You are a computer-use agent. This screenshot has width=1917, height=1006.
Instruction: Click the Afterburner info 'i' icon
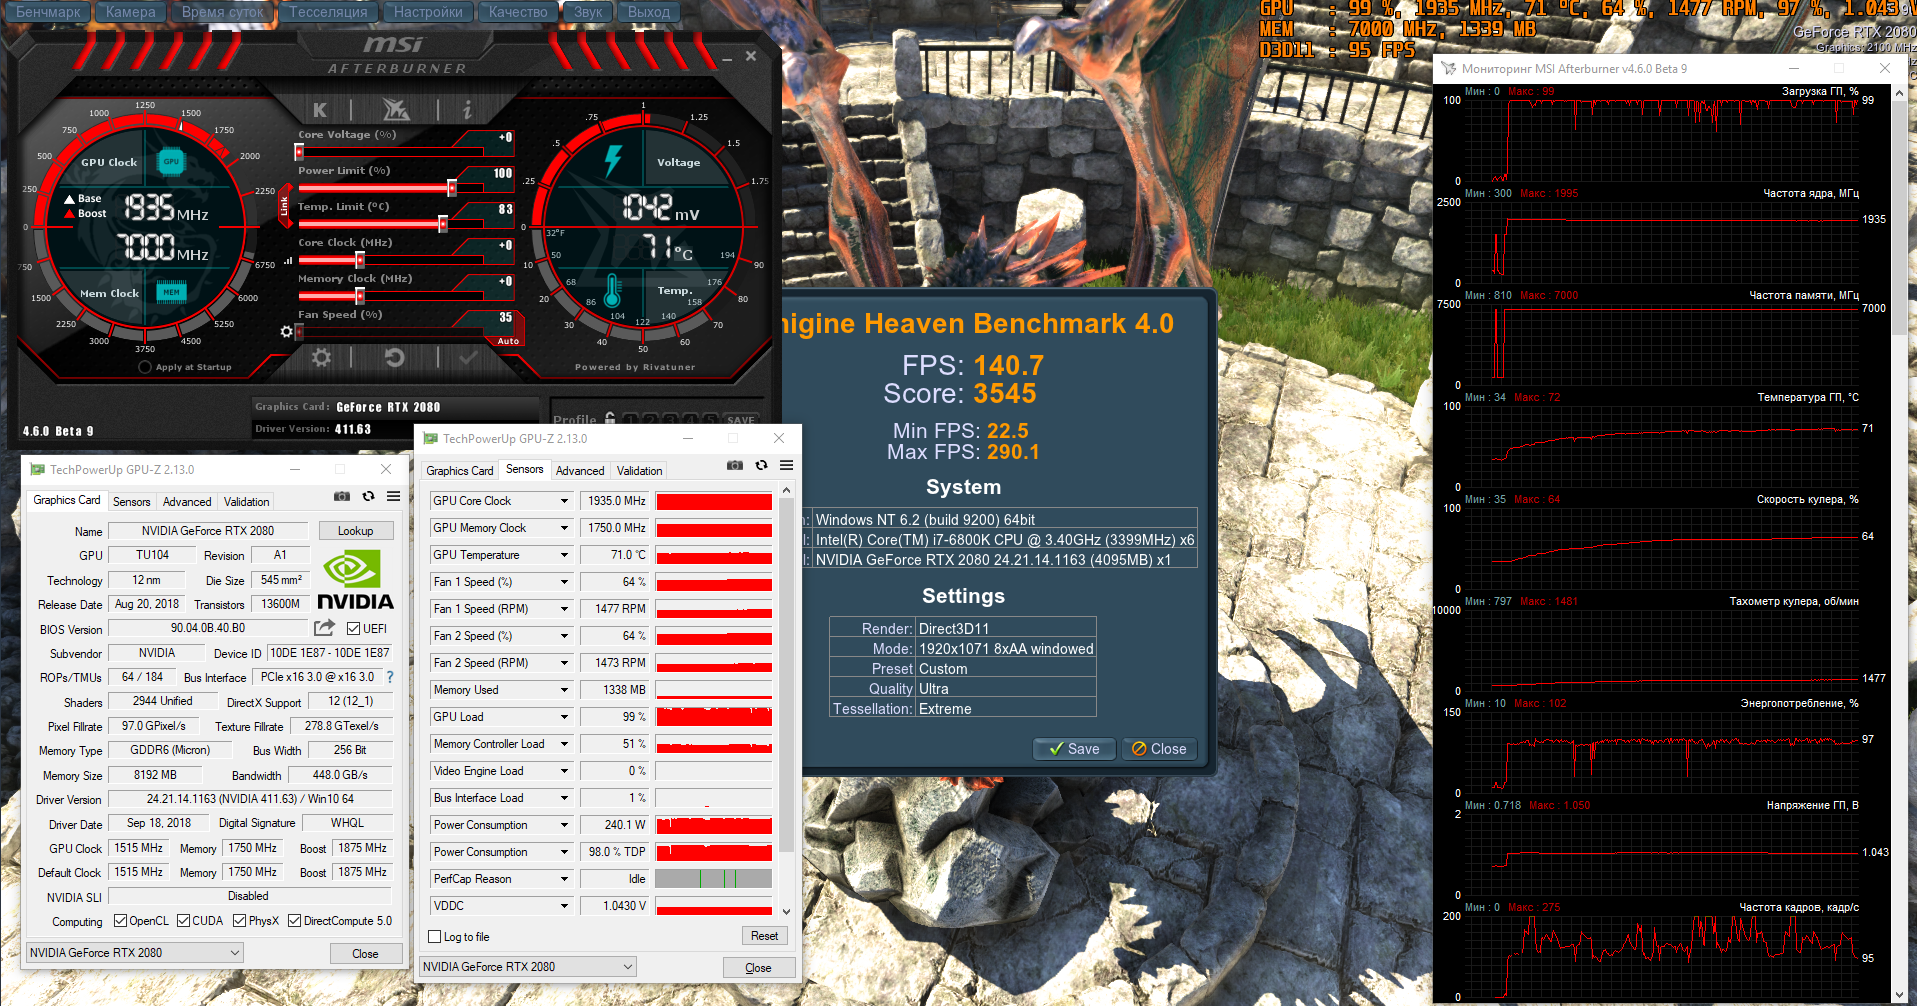tap(466, 110)
